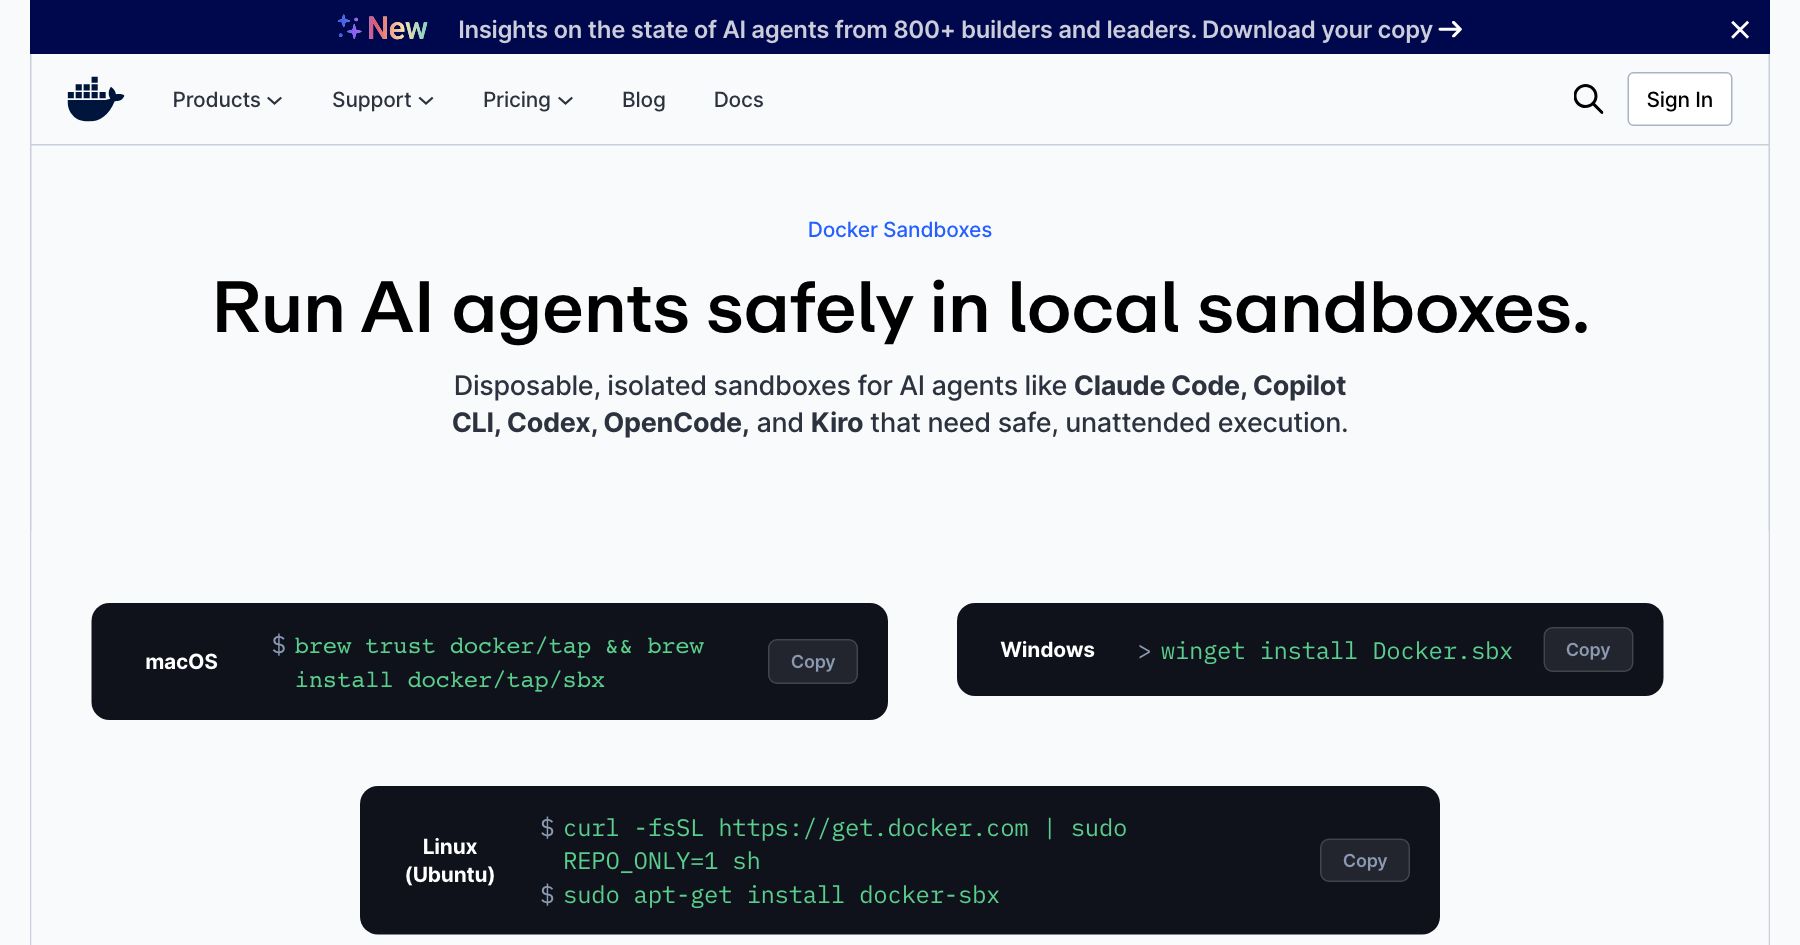
Task: Open the Docker Sandboxes link
Action: click(x=900, y=230)
